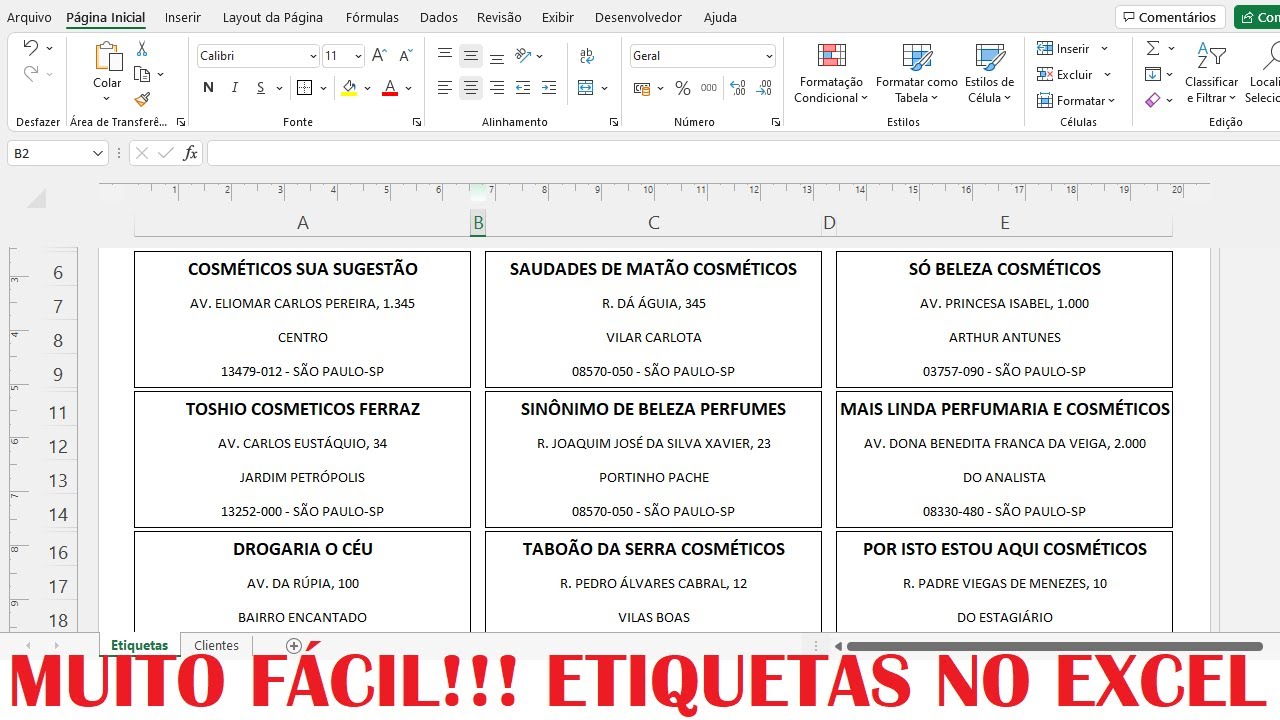This screenshot has width=1280, height=720.
Task: Click the Fill down arrow icon
Action: (x=1153, y=74)
